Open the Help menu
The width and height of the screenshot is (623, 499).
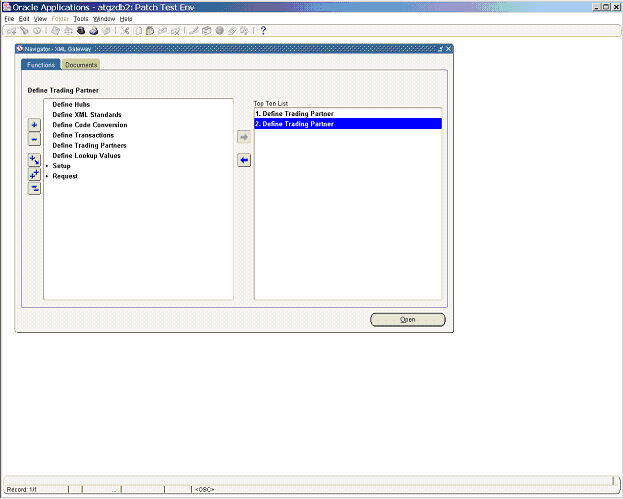click(126, 19)
